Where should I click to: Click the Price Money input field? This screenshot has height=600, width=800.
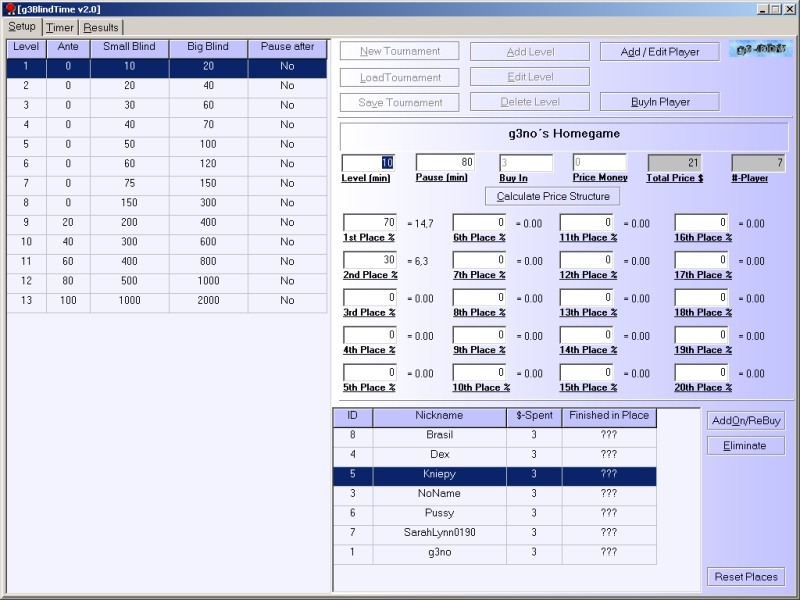pyautogui.click(x=599, y=162)
